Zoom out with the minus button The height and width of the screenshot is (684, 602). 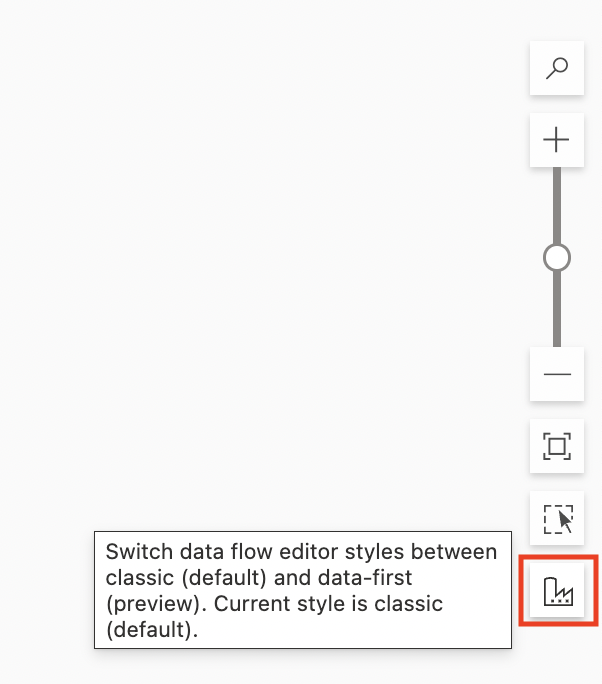pyautogui.click(x=557, y=374)
